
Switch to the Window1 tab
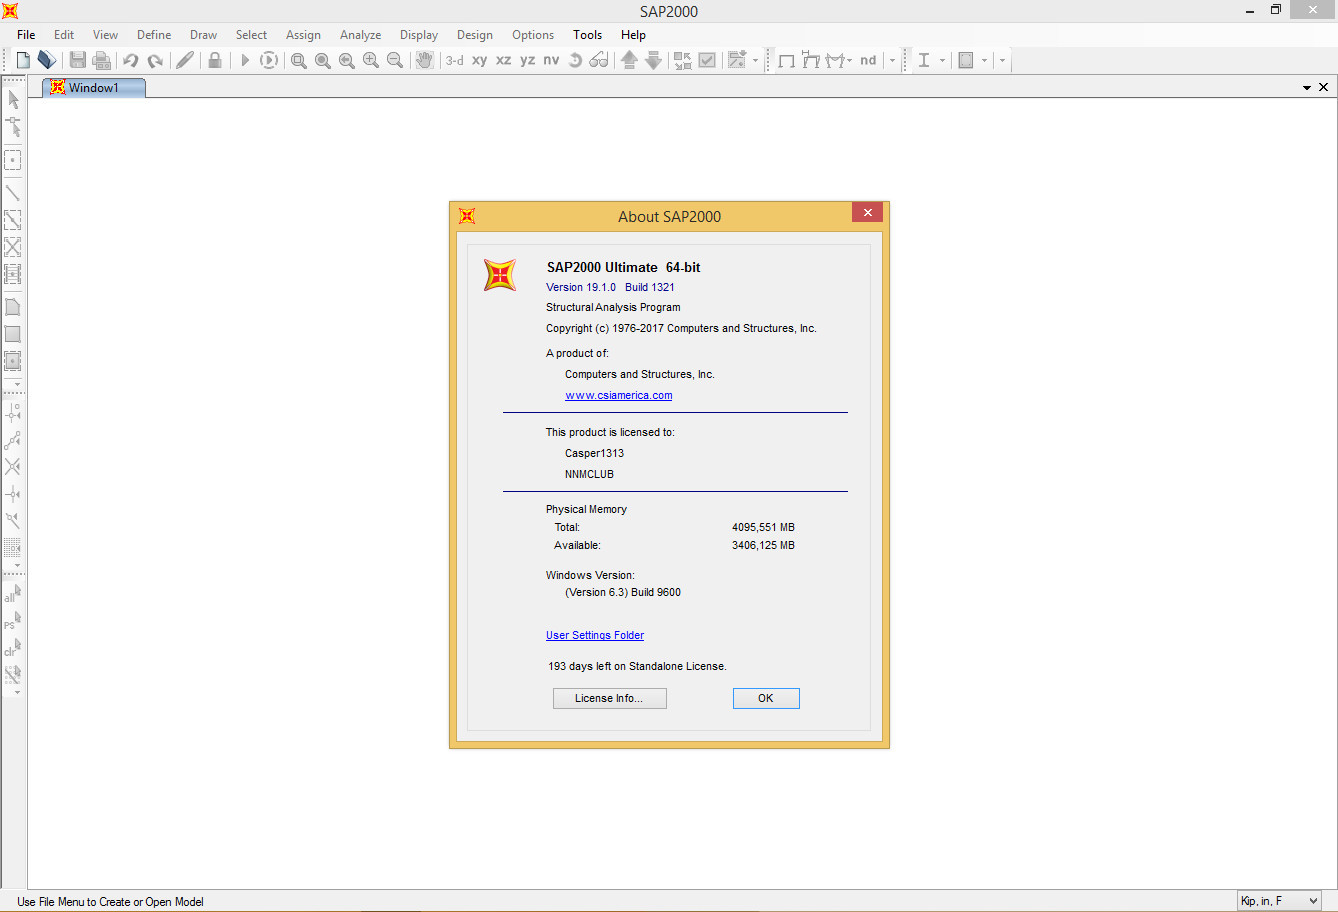pos(94,88)
